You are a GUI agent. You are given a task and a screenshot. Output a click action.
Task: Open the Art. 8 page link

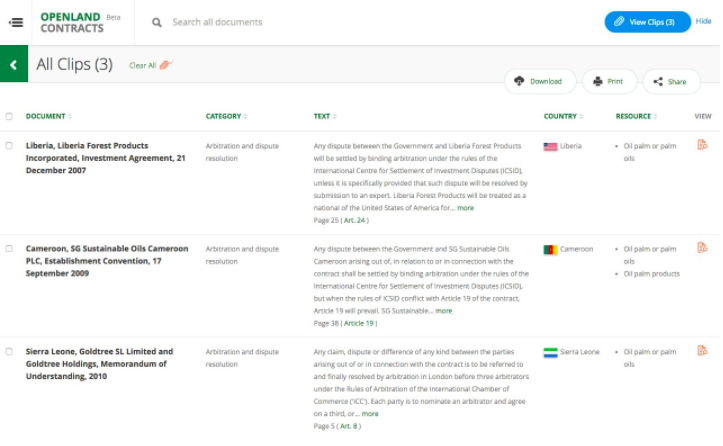349,426
